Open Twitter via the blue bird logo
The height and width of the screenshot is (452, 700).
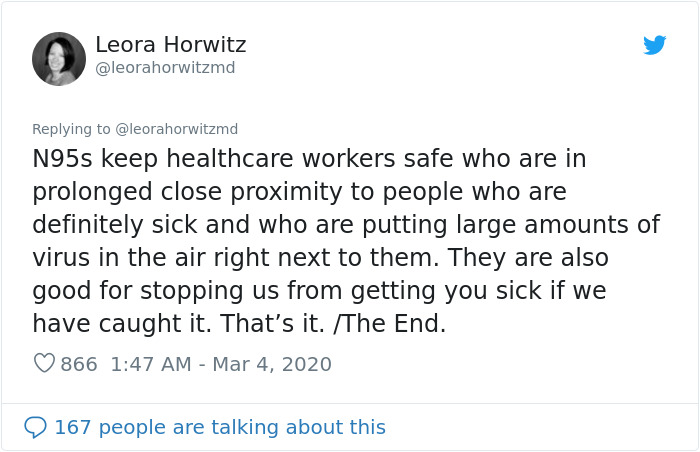[654, 45]
